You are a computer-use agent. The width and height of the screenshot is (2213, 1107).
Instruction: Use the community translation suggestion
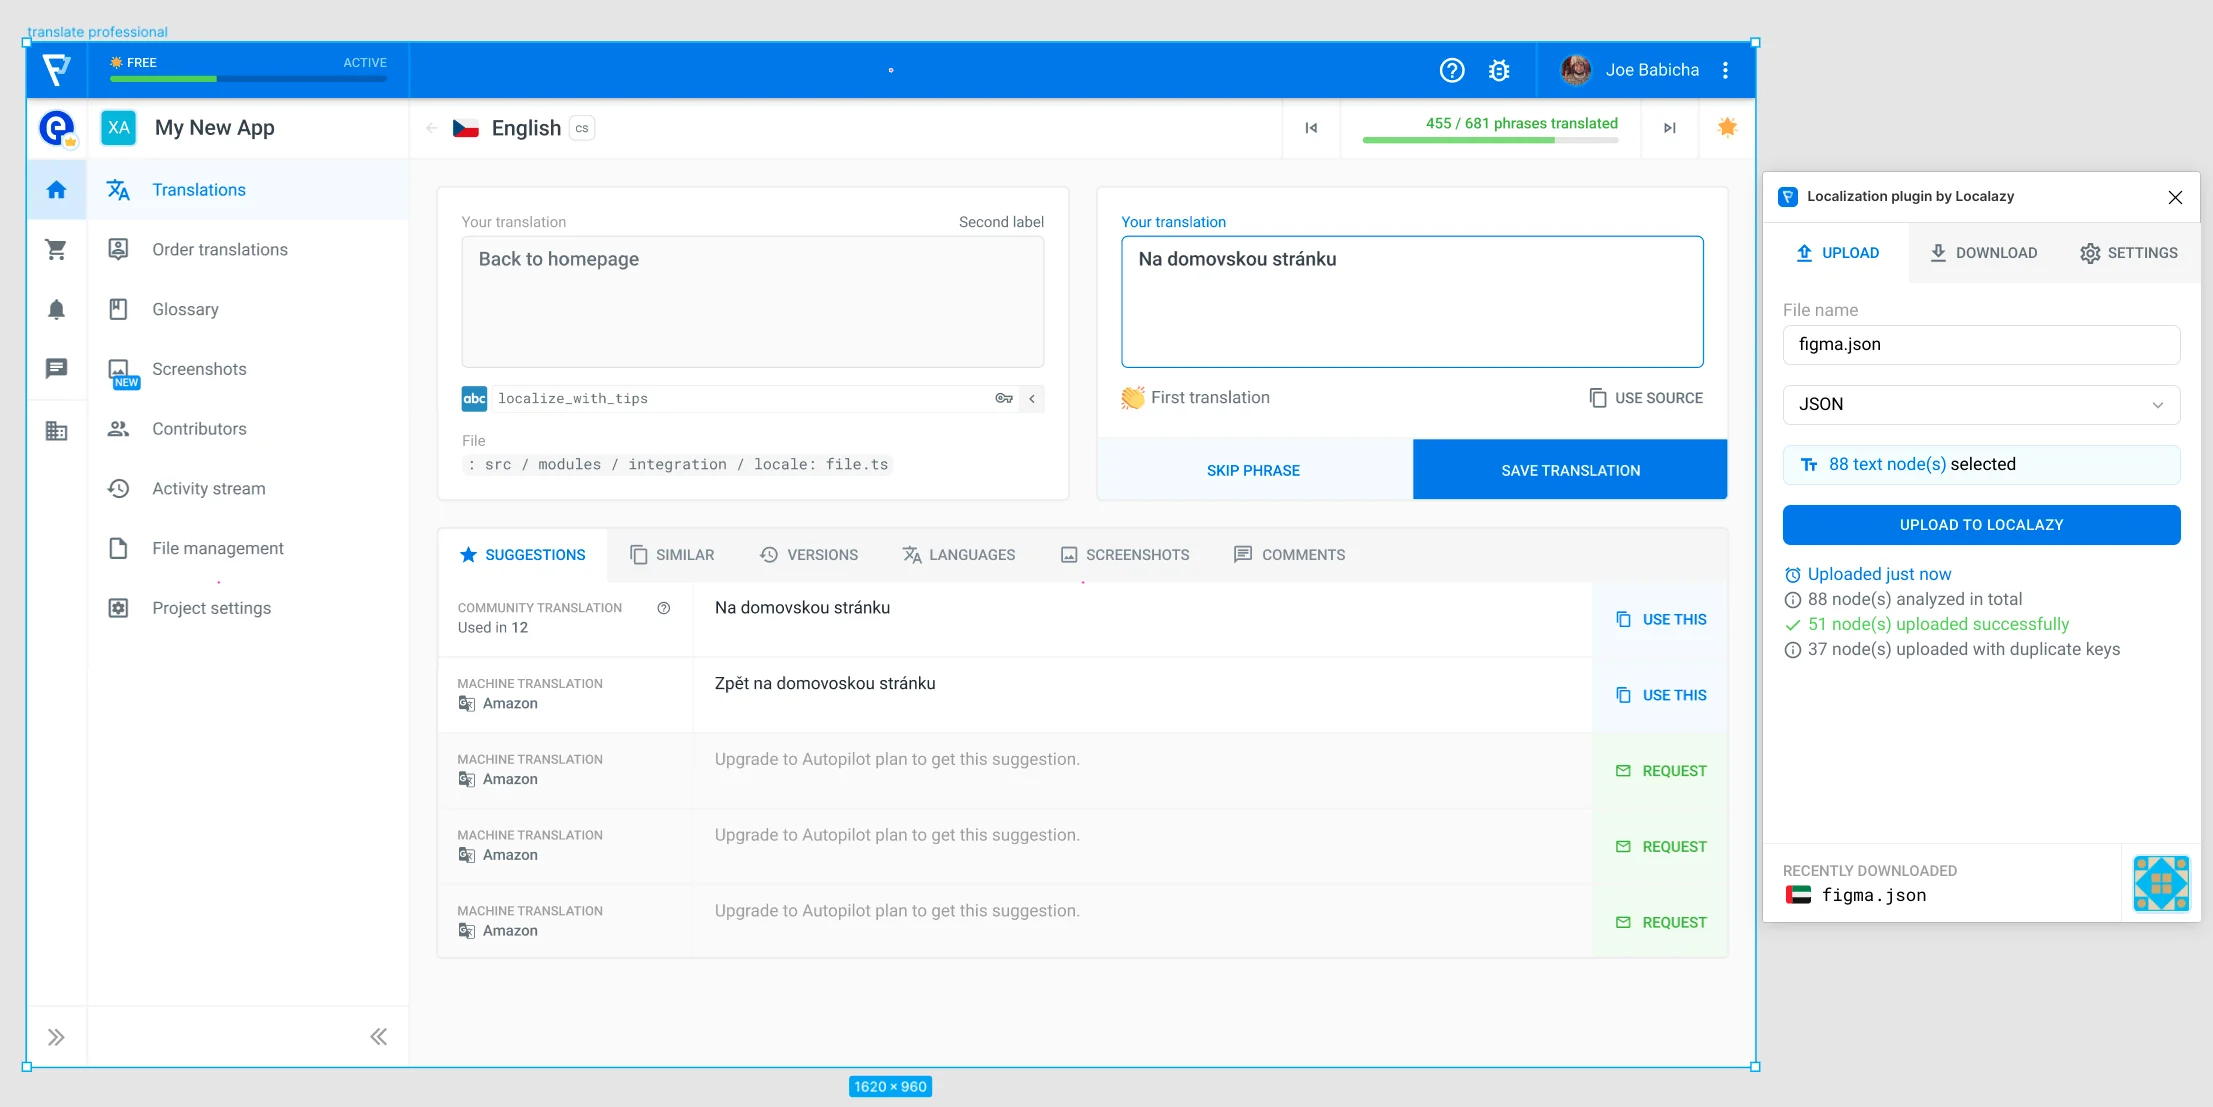pos(1660,620)
